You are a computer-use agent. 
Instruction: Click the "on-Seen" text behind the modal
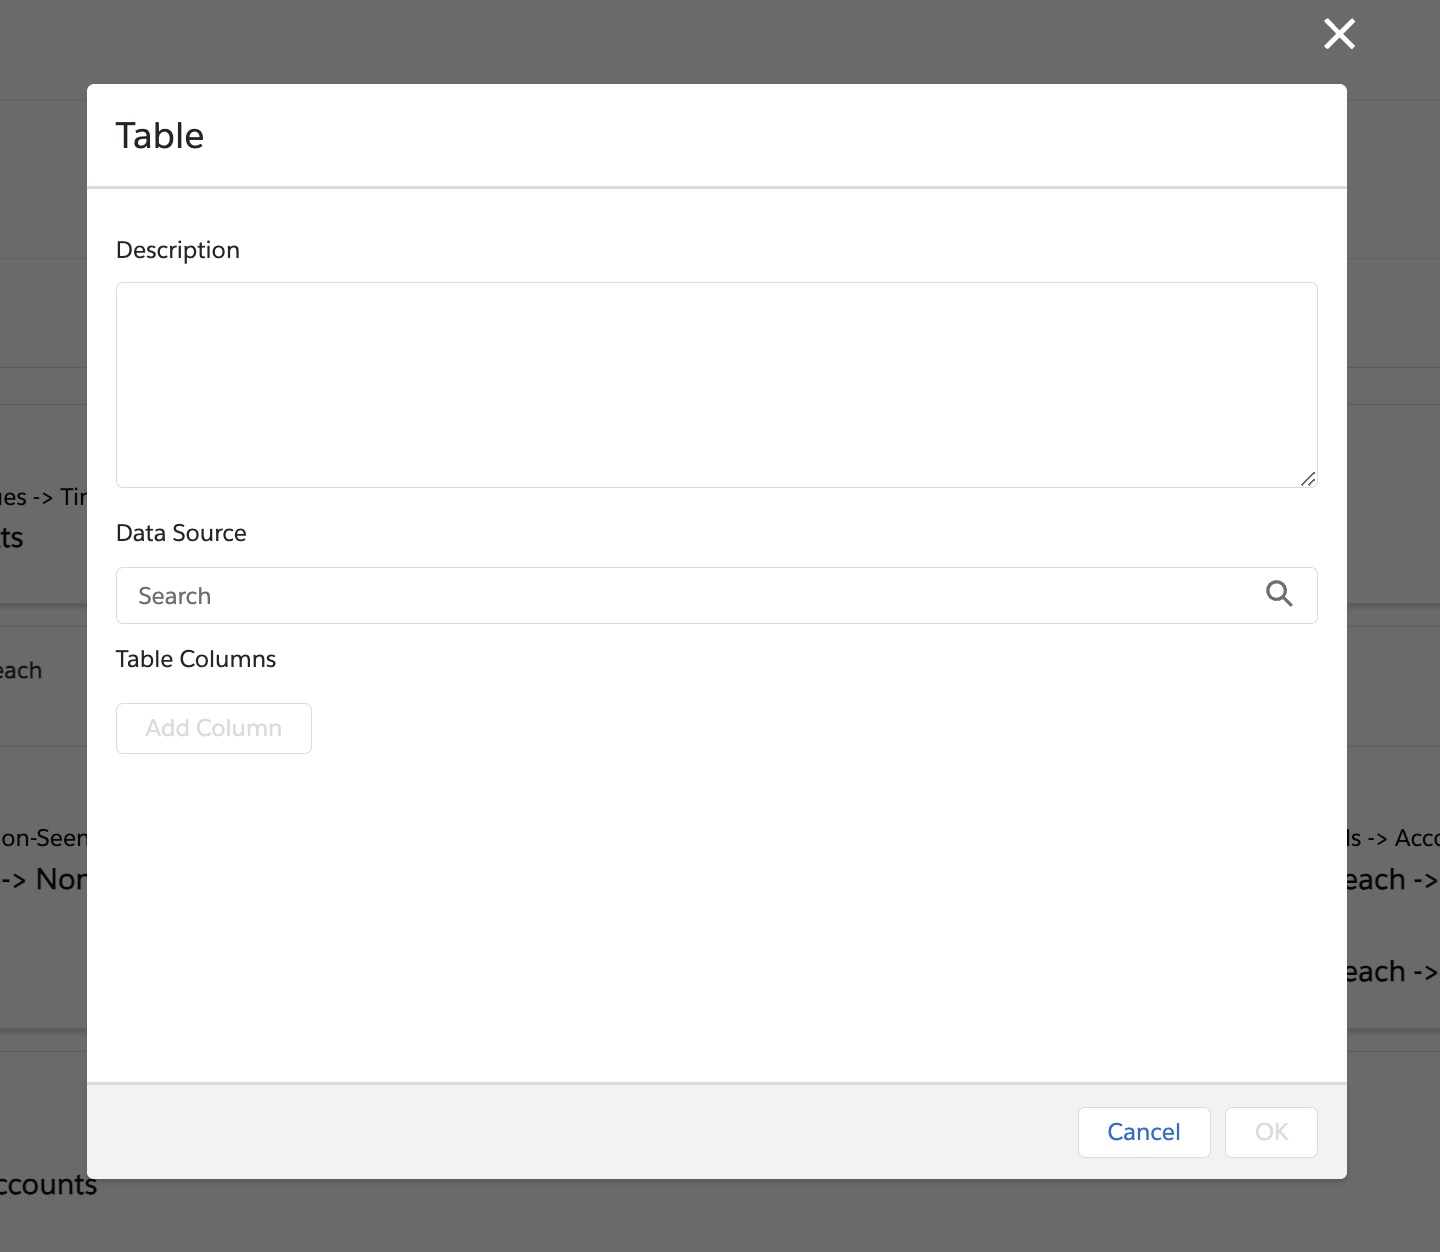(44, 838)
